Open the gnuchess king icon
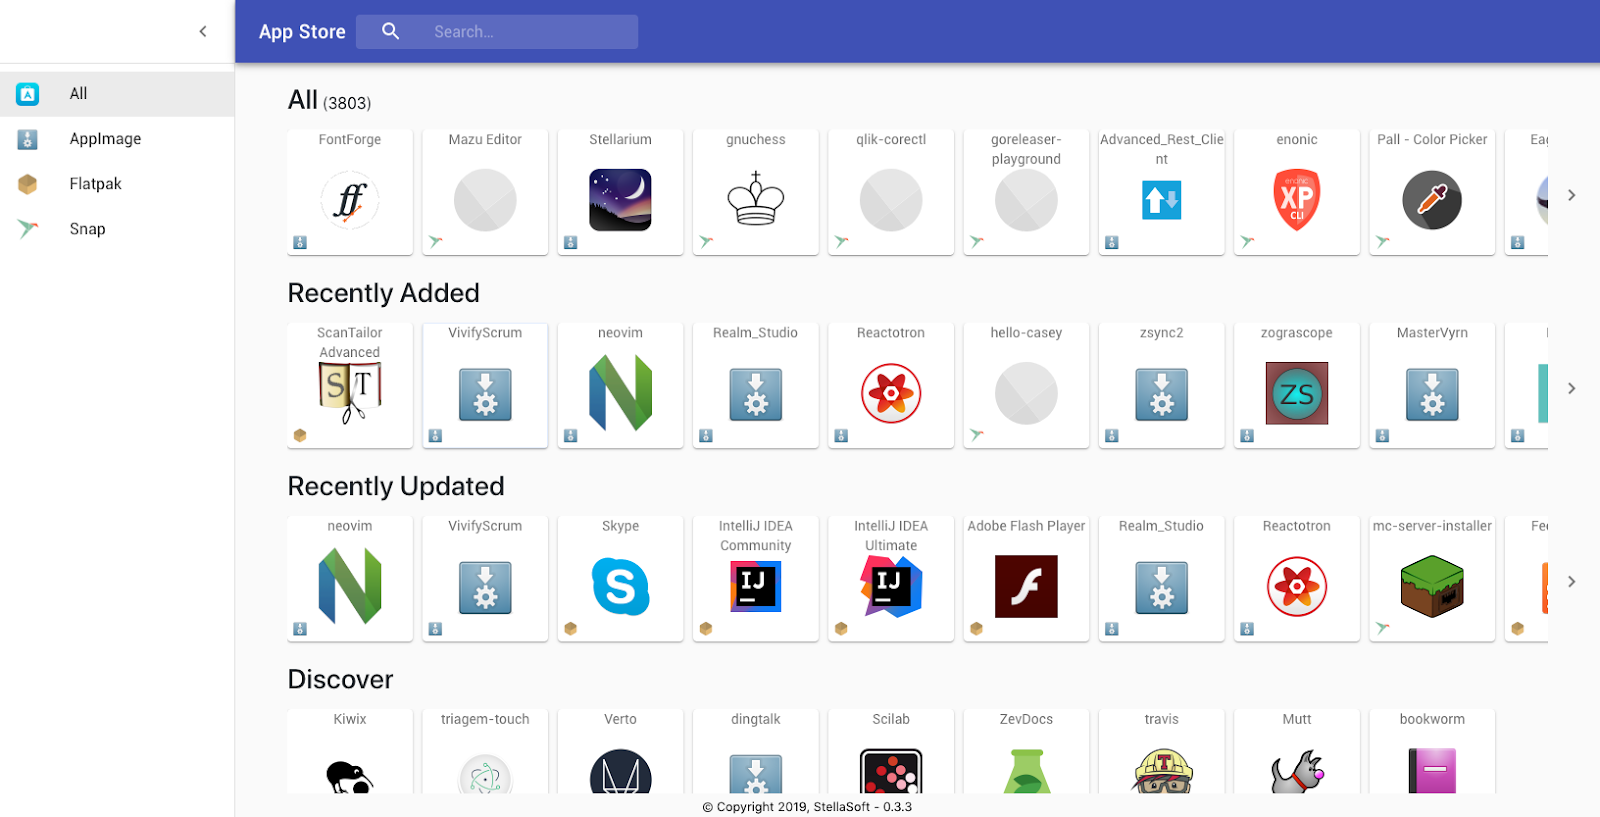Screen dimensions: 1600x817 (x=756, y=199)
